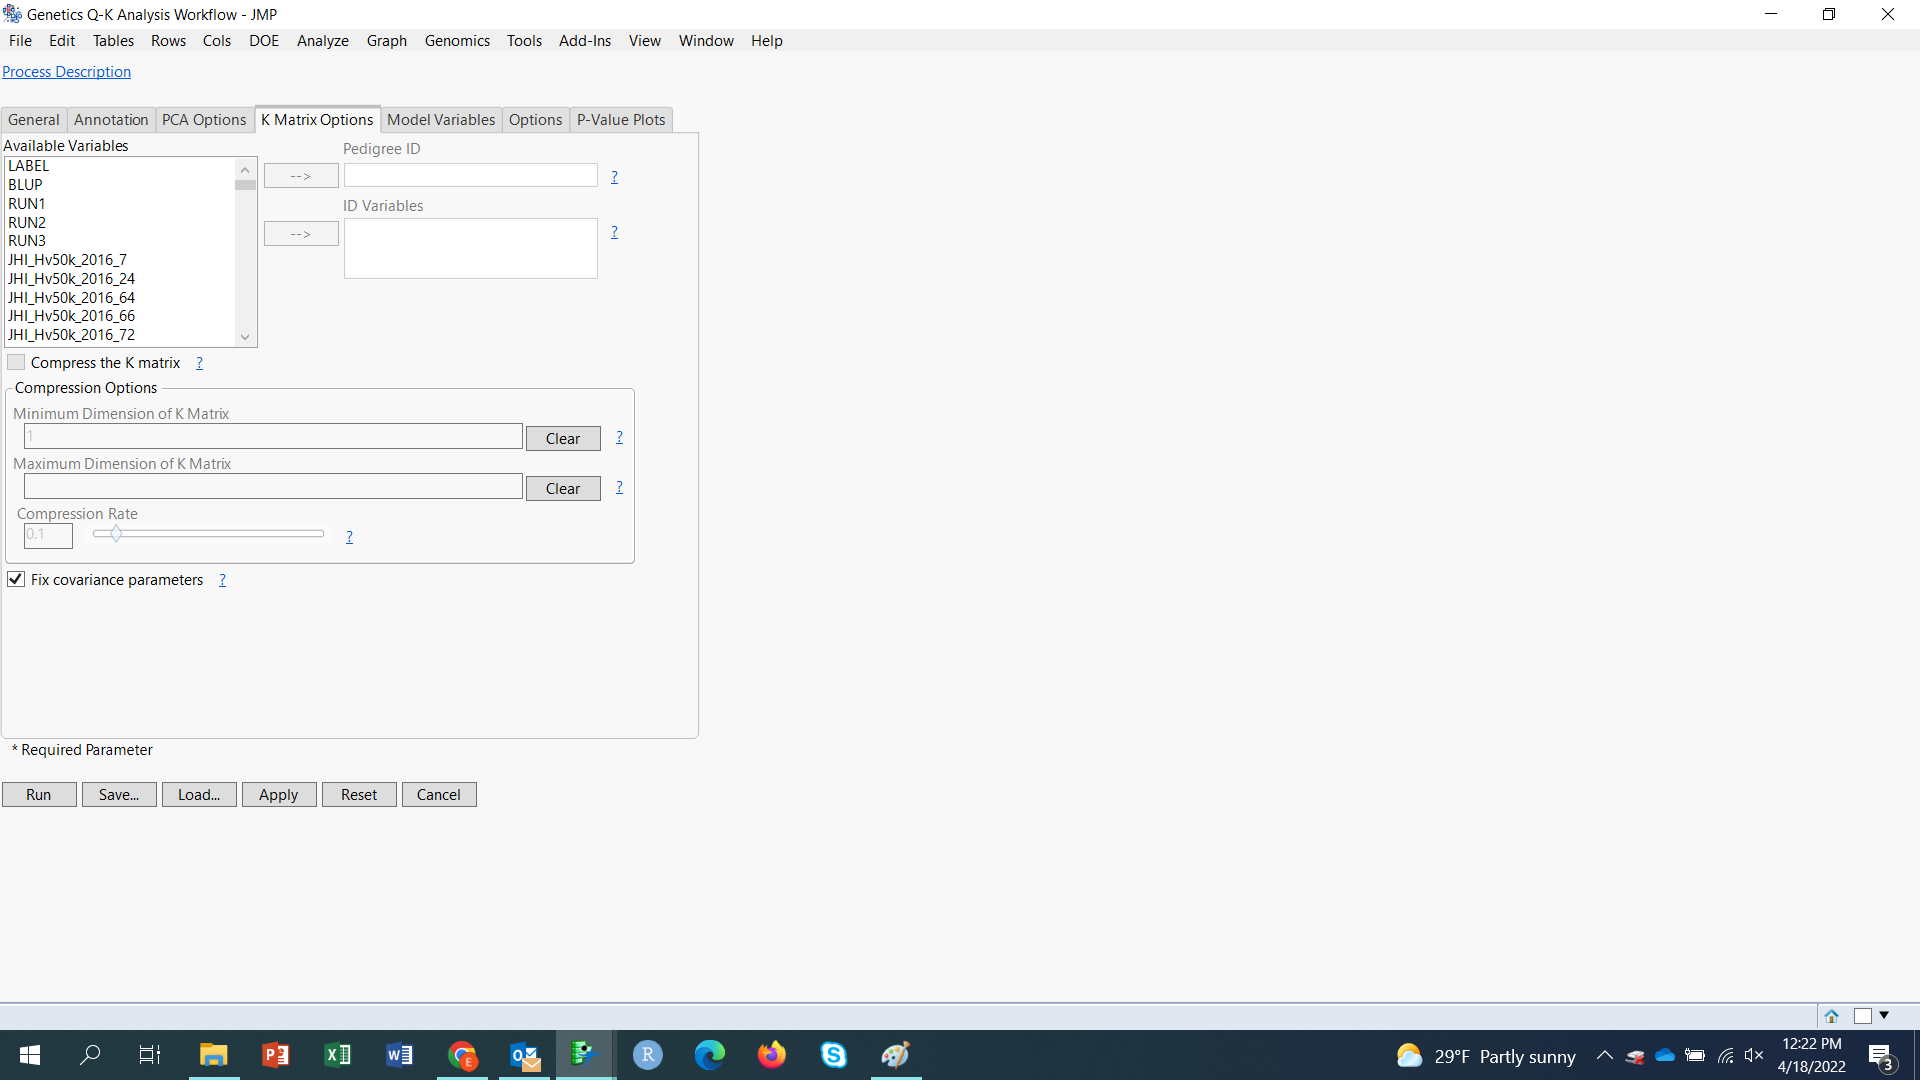Click up arrow of Available Variables scrollbar
This screenshot has width=1920, height=1080.
pos(245,168)
